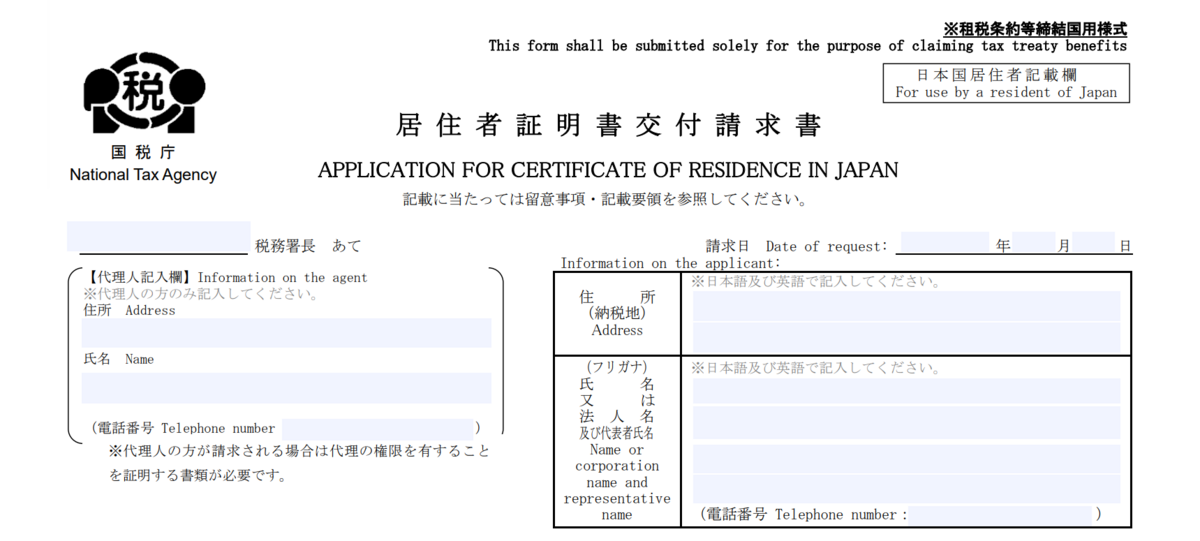Click the month field before 月

point(1033,243)
